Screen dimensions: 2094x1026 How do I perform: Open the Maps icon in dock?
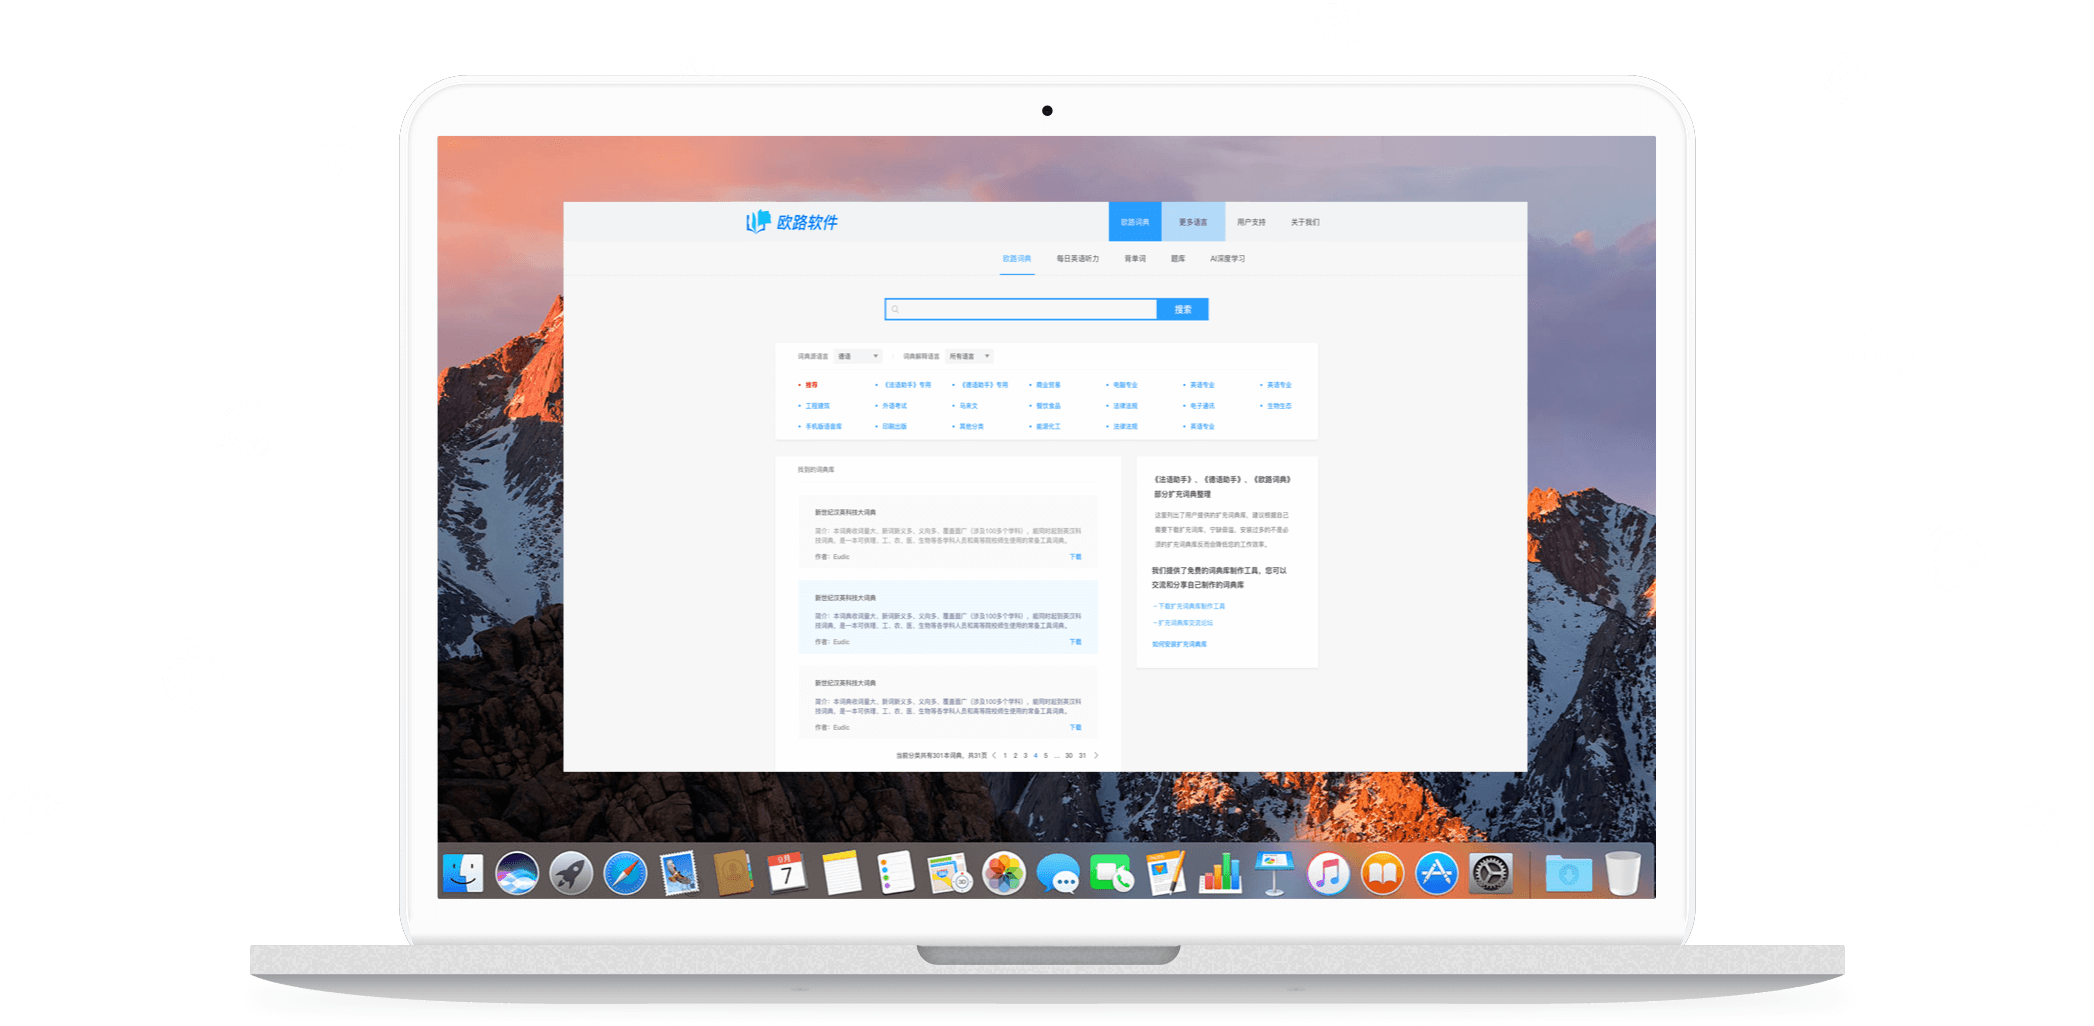[x=949, y=873]
